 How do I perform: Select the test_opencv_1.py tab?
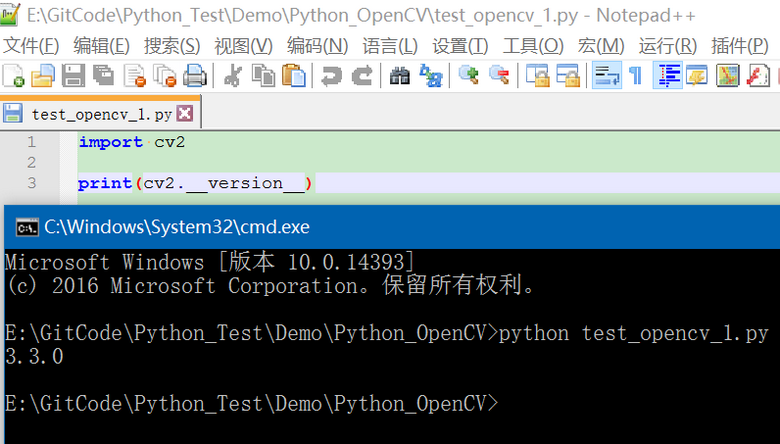(100, 114)
